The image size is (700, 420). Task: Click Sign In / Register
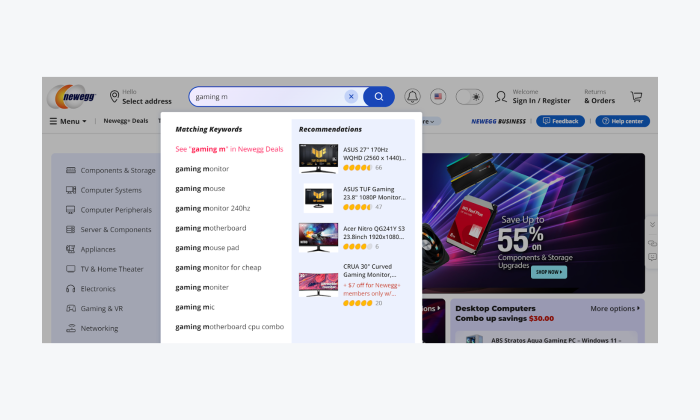541,100
